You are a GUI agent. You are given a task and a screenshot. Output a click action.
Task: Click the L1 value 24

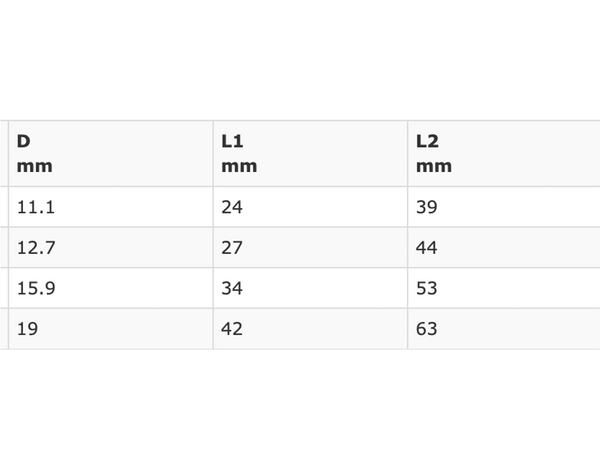click(x=310, y=207)
